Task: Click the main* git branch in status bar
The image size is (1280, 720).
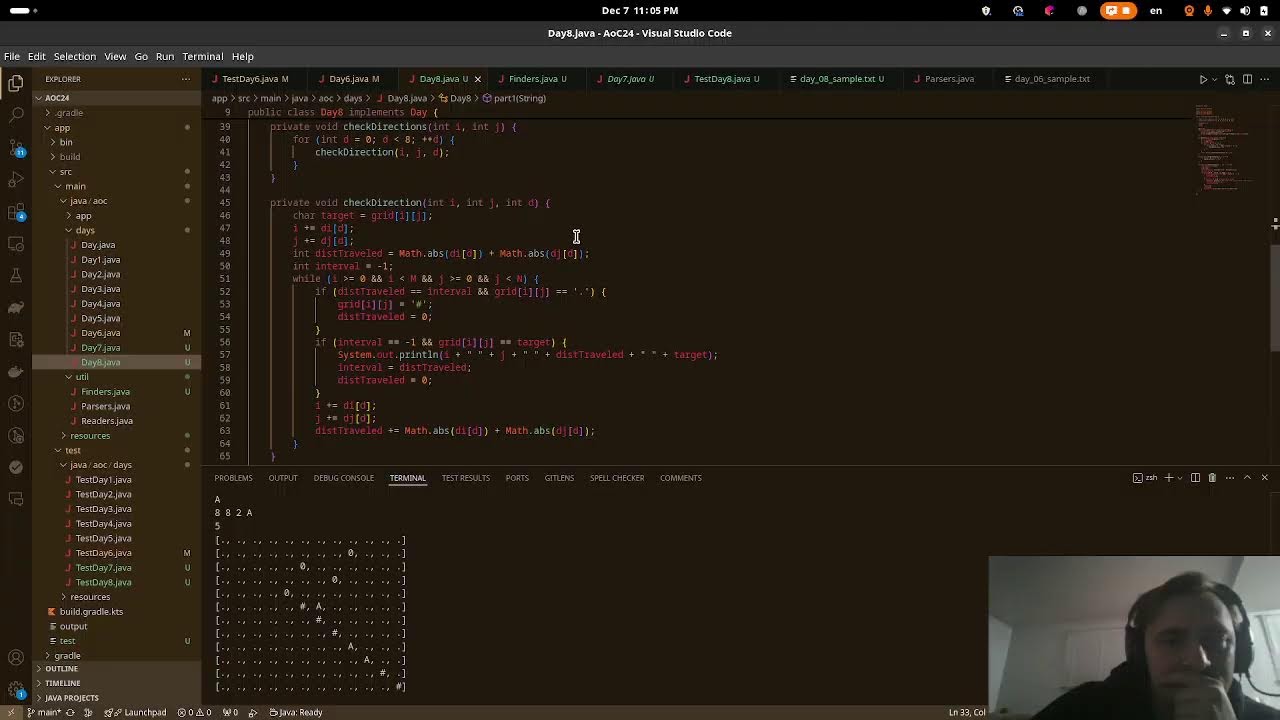Action: [x=43, y=713]
